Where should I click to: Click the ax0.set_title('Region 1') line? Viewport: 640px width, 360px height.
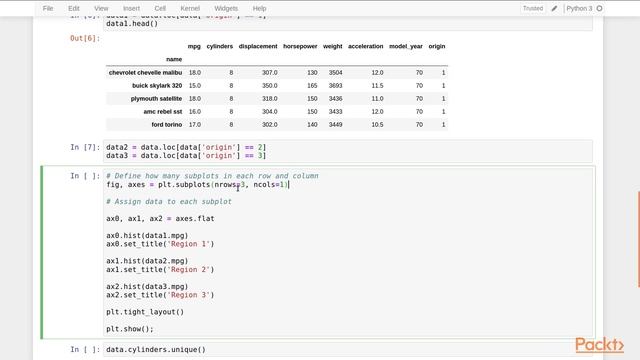160,244
